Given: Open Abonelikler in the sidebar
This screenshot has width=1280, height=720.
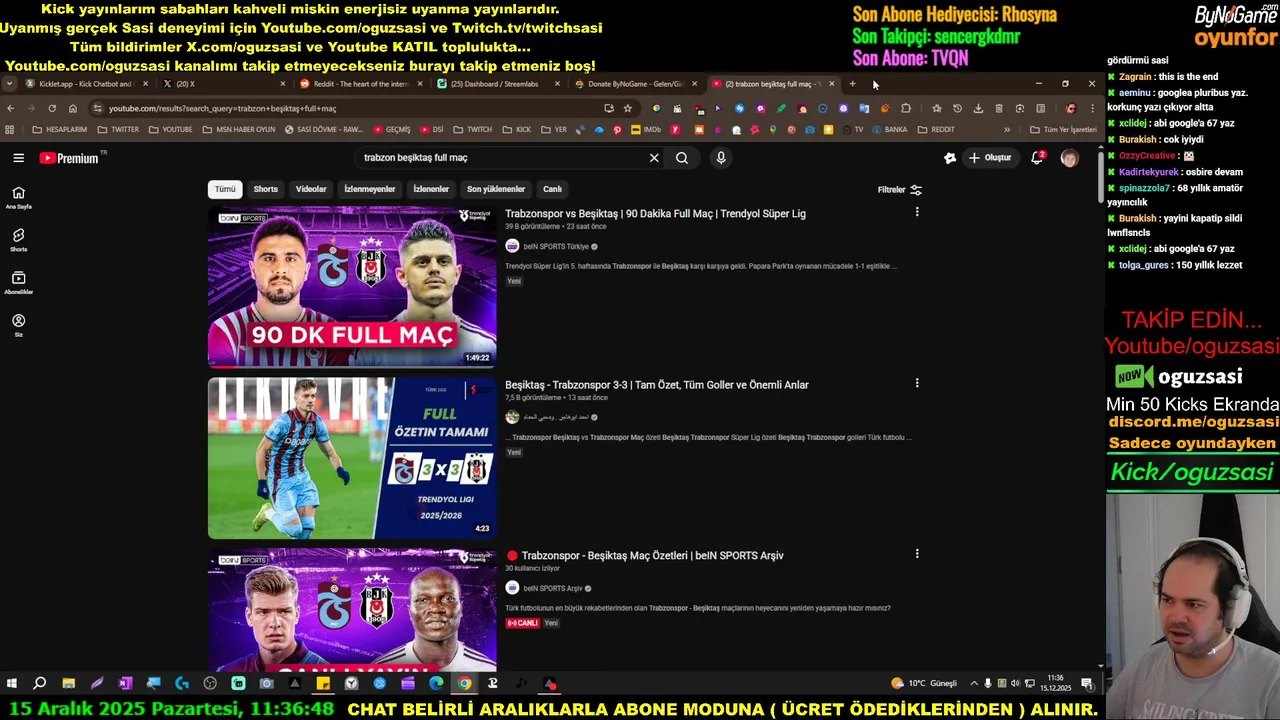Looking at the screenshot, I should (18, 283).
